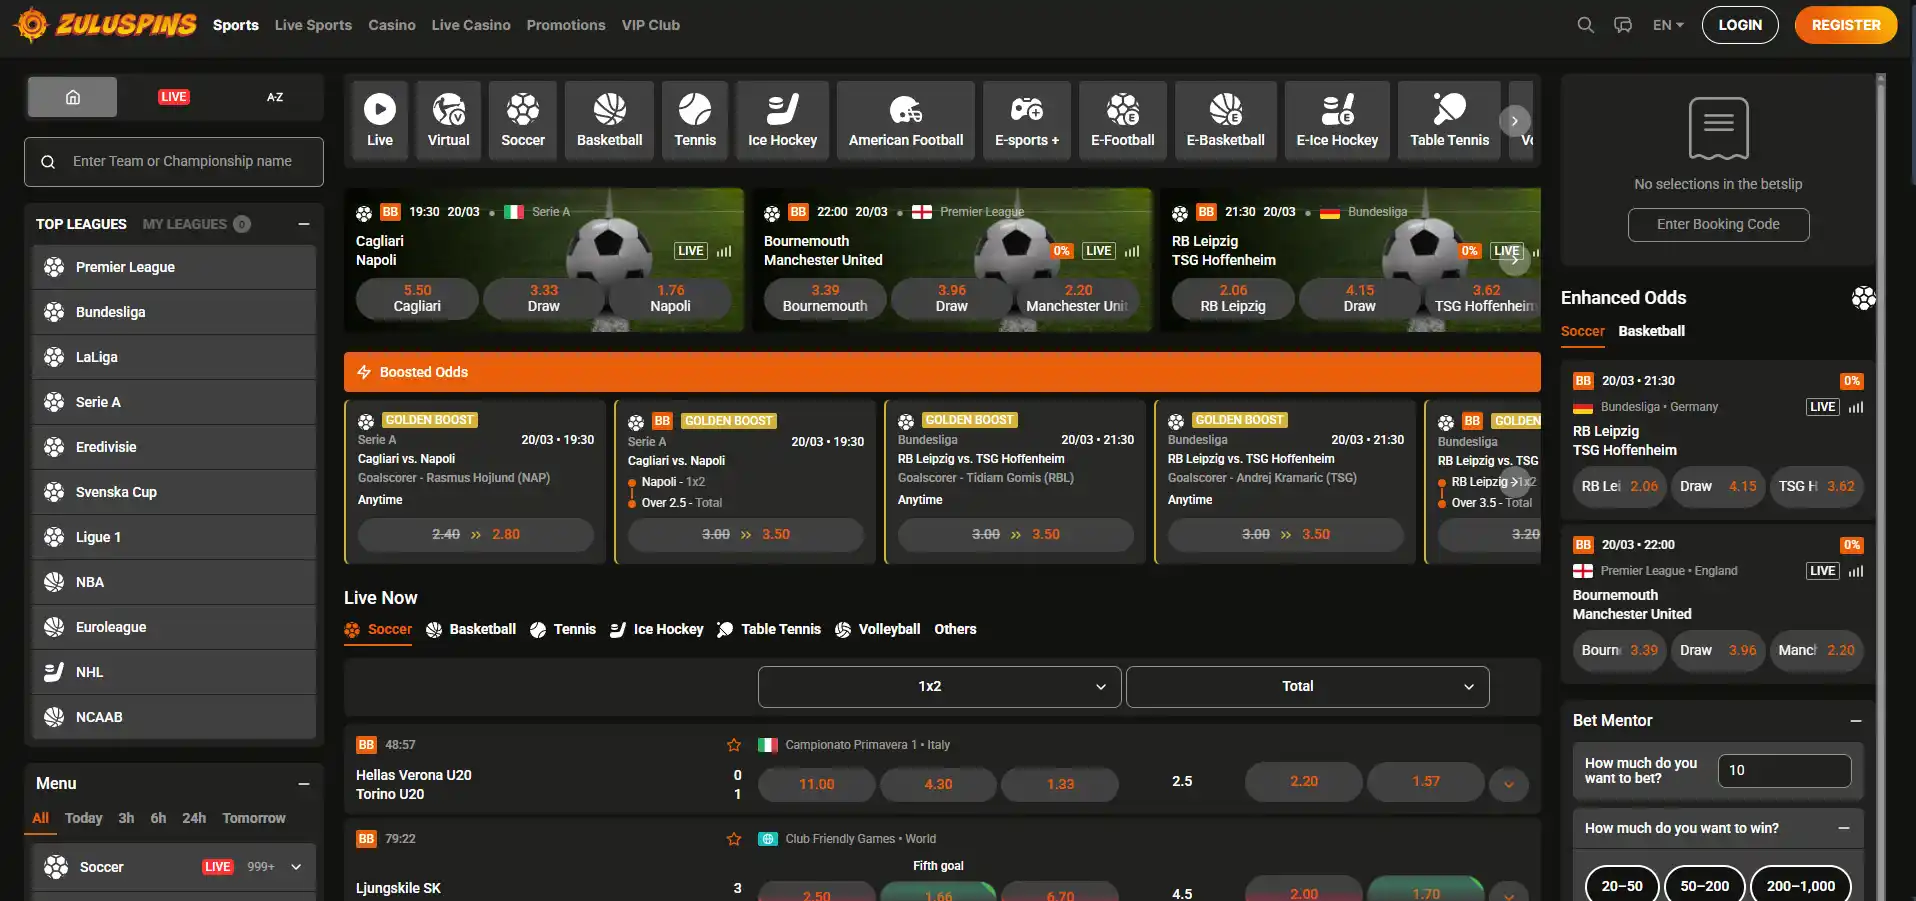Viewport: 1916px width, 901px height.
Task: Filter menu by Tomorrow
Action: click(x=254, y=818)
